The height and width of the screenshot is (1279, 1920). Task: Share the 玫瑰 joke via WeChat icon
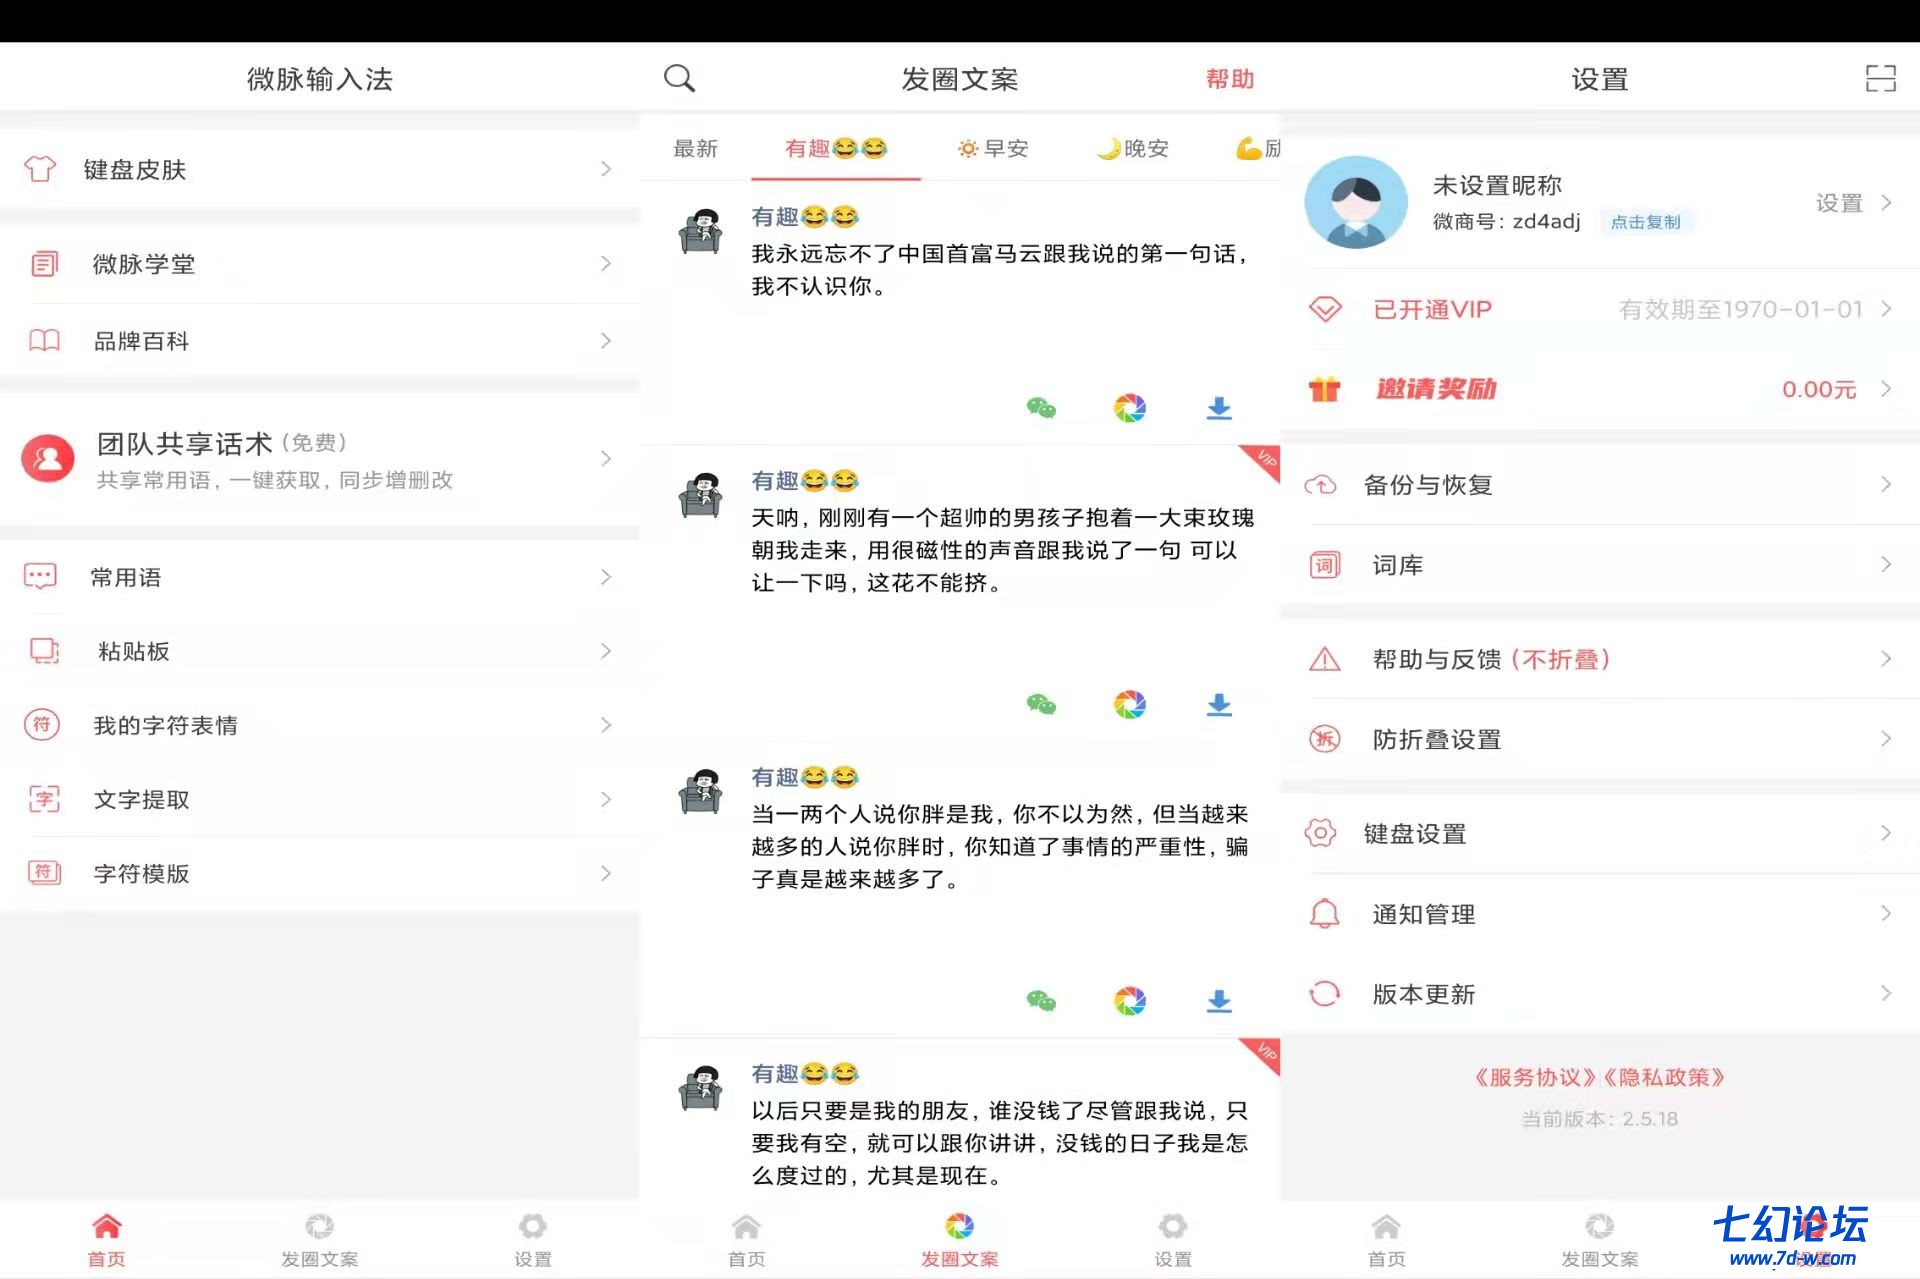coord(1041,705)
